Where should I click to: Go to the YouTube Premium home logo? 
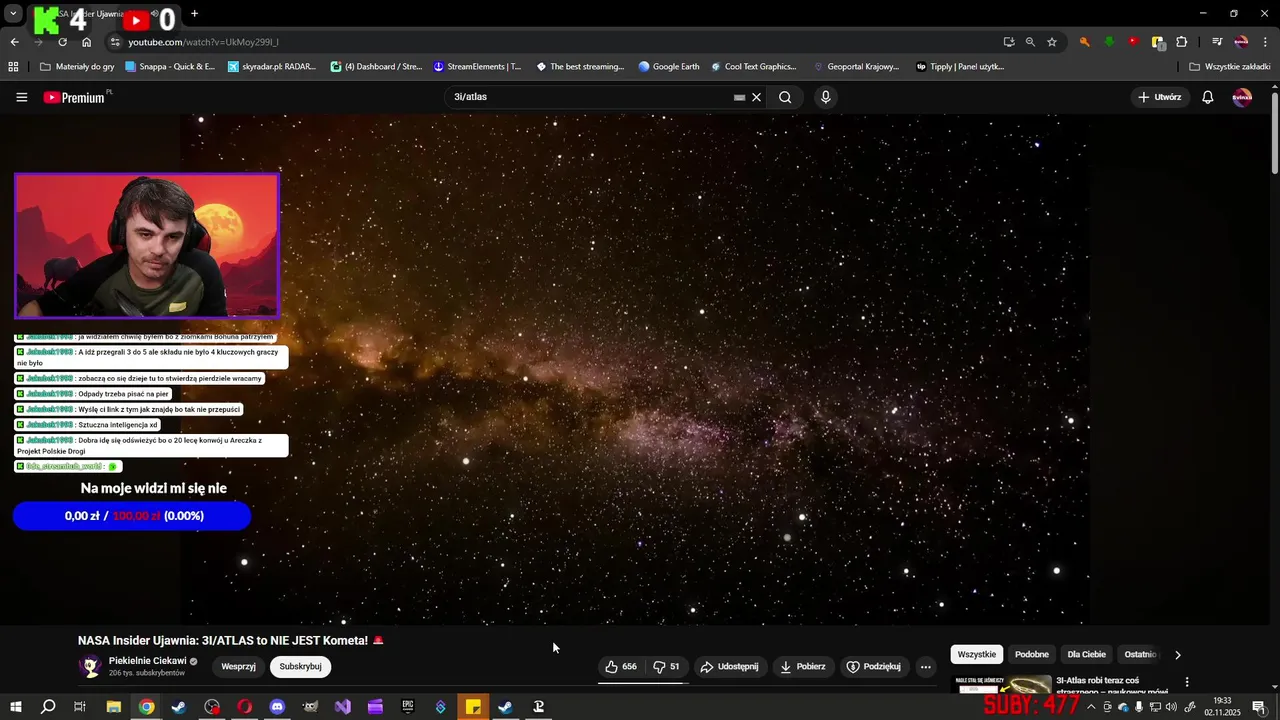[75, 97]
